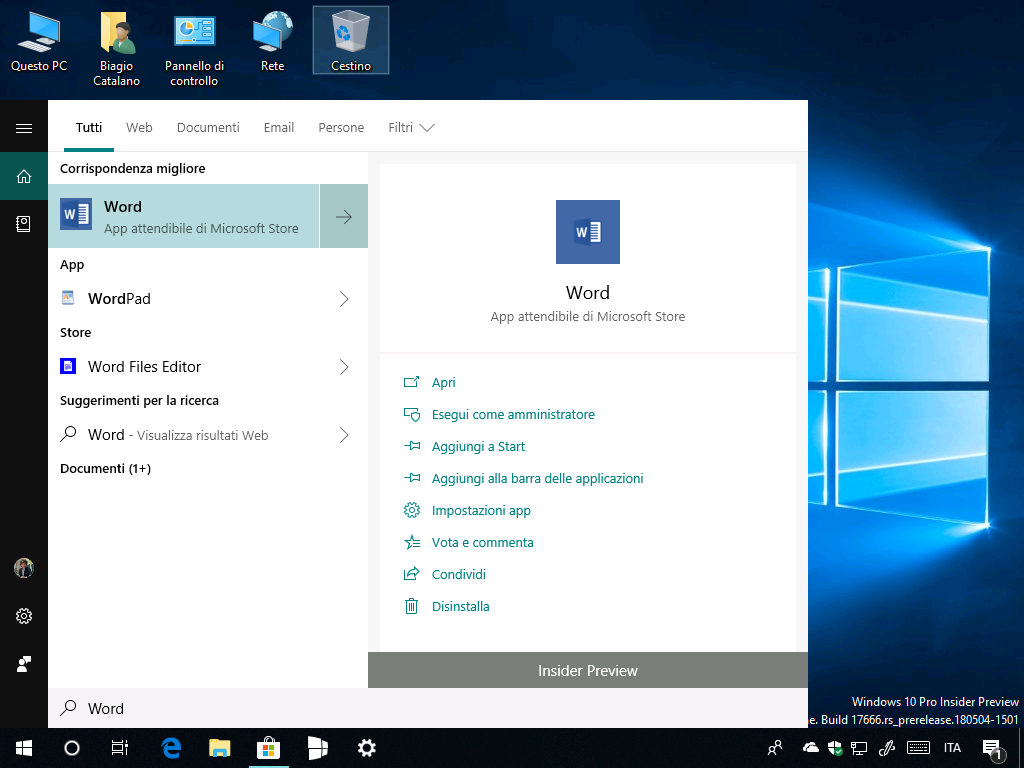Switch to the Documenti tab

[208, 127]
